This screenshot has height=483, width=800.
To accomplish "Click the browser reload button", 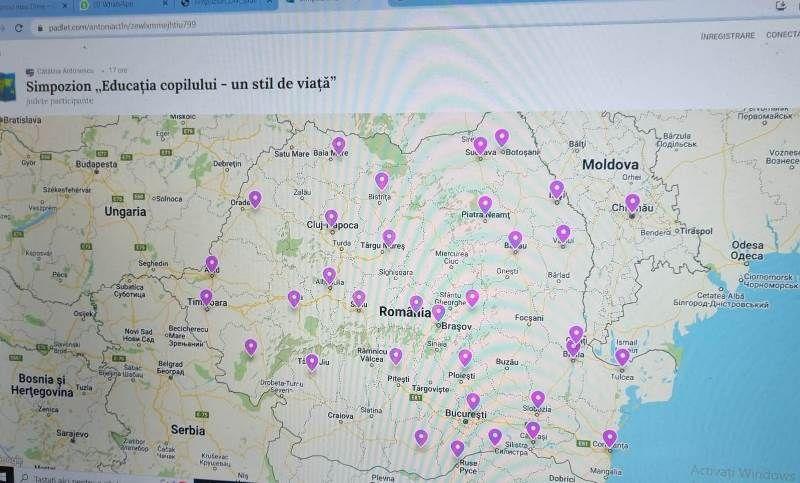I will [x=19, y=28].
